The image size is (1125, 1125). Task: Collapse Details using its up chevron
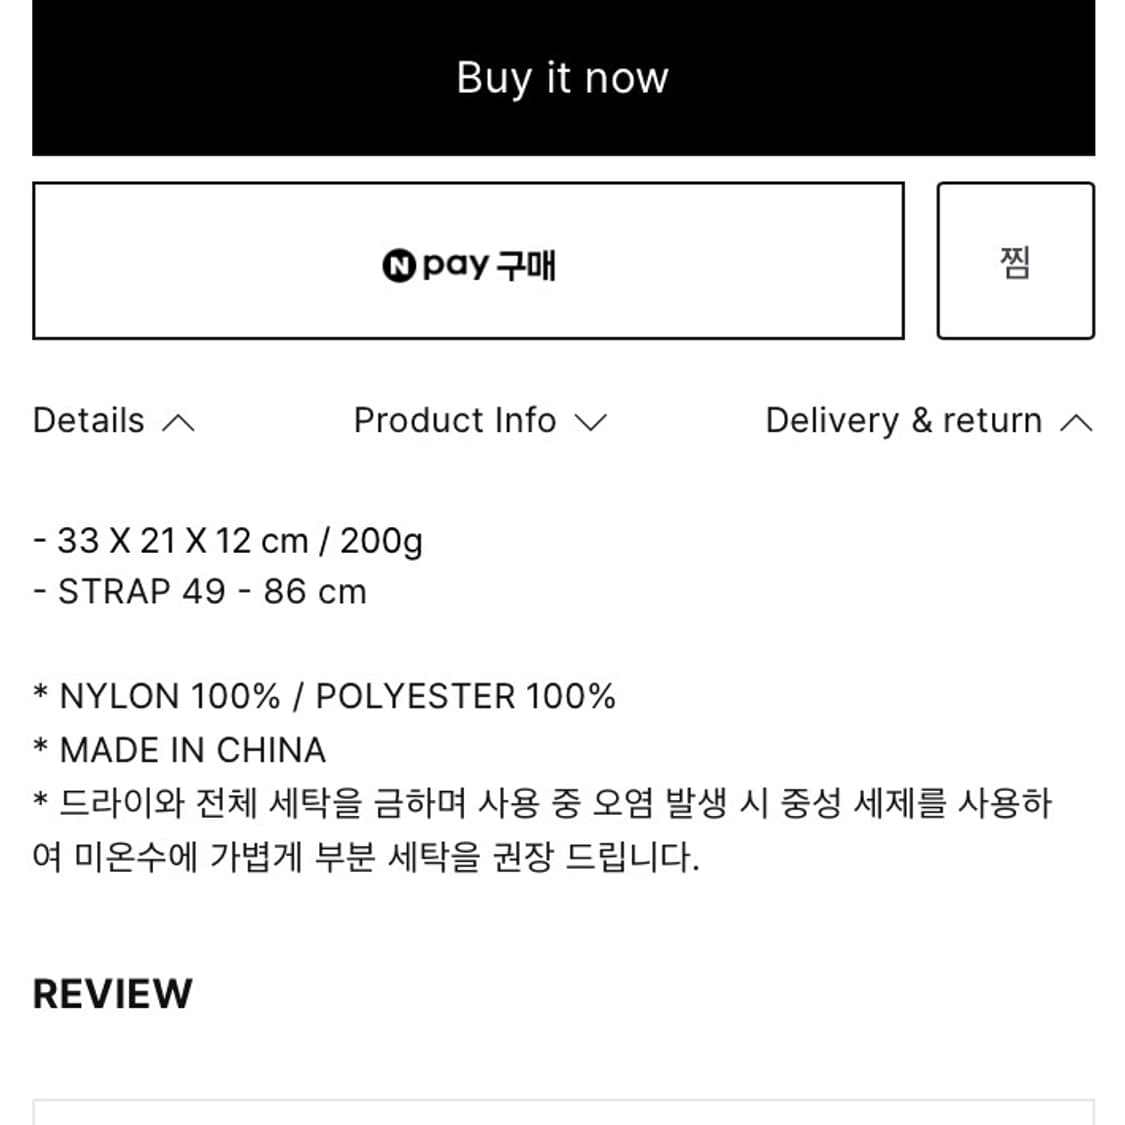tap(178, 423)
